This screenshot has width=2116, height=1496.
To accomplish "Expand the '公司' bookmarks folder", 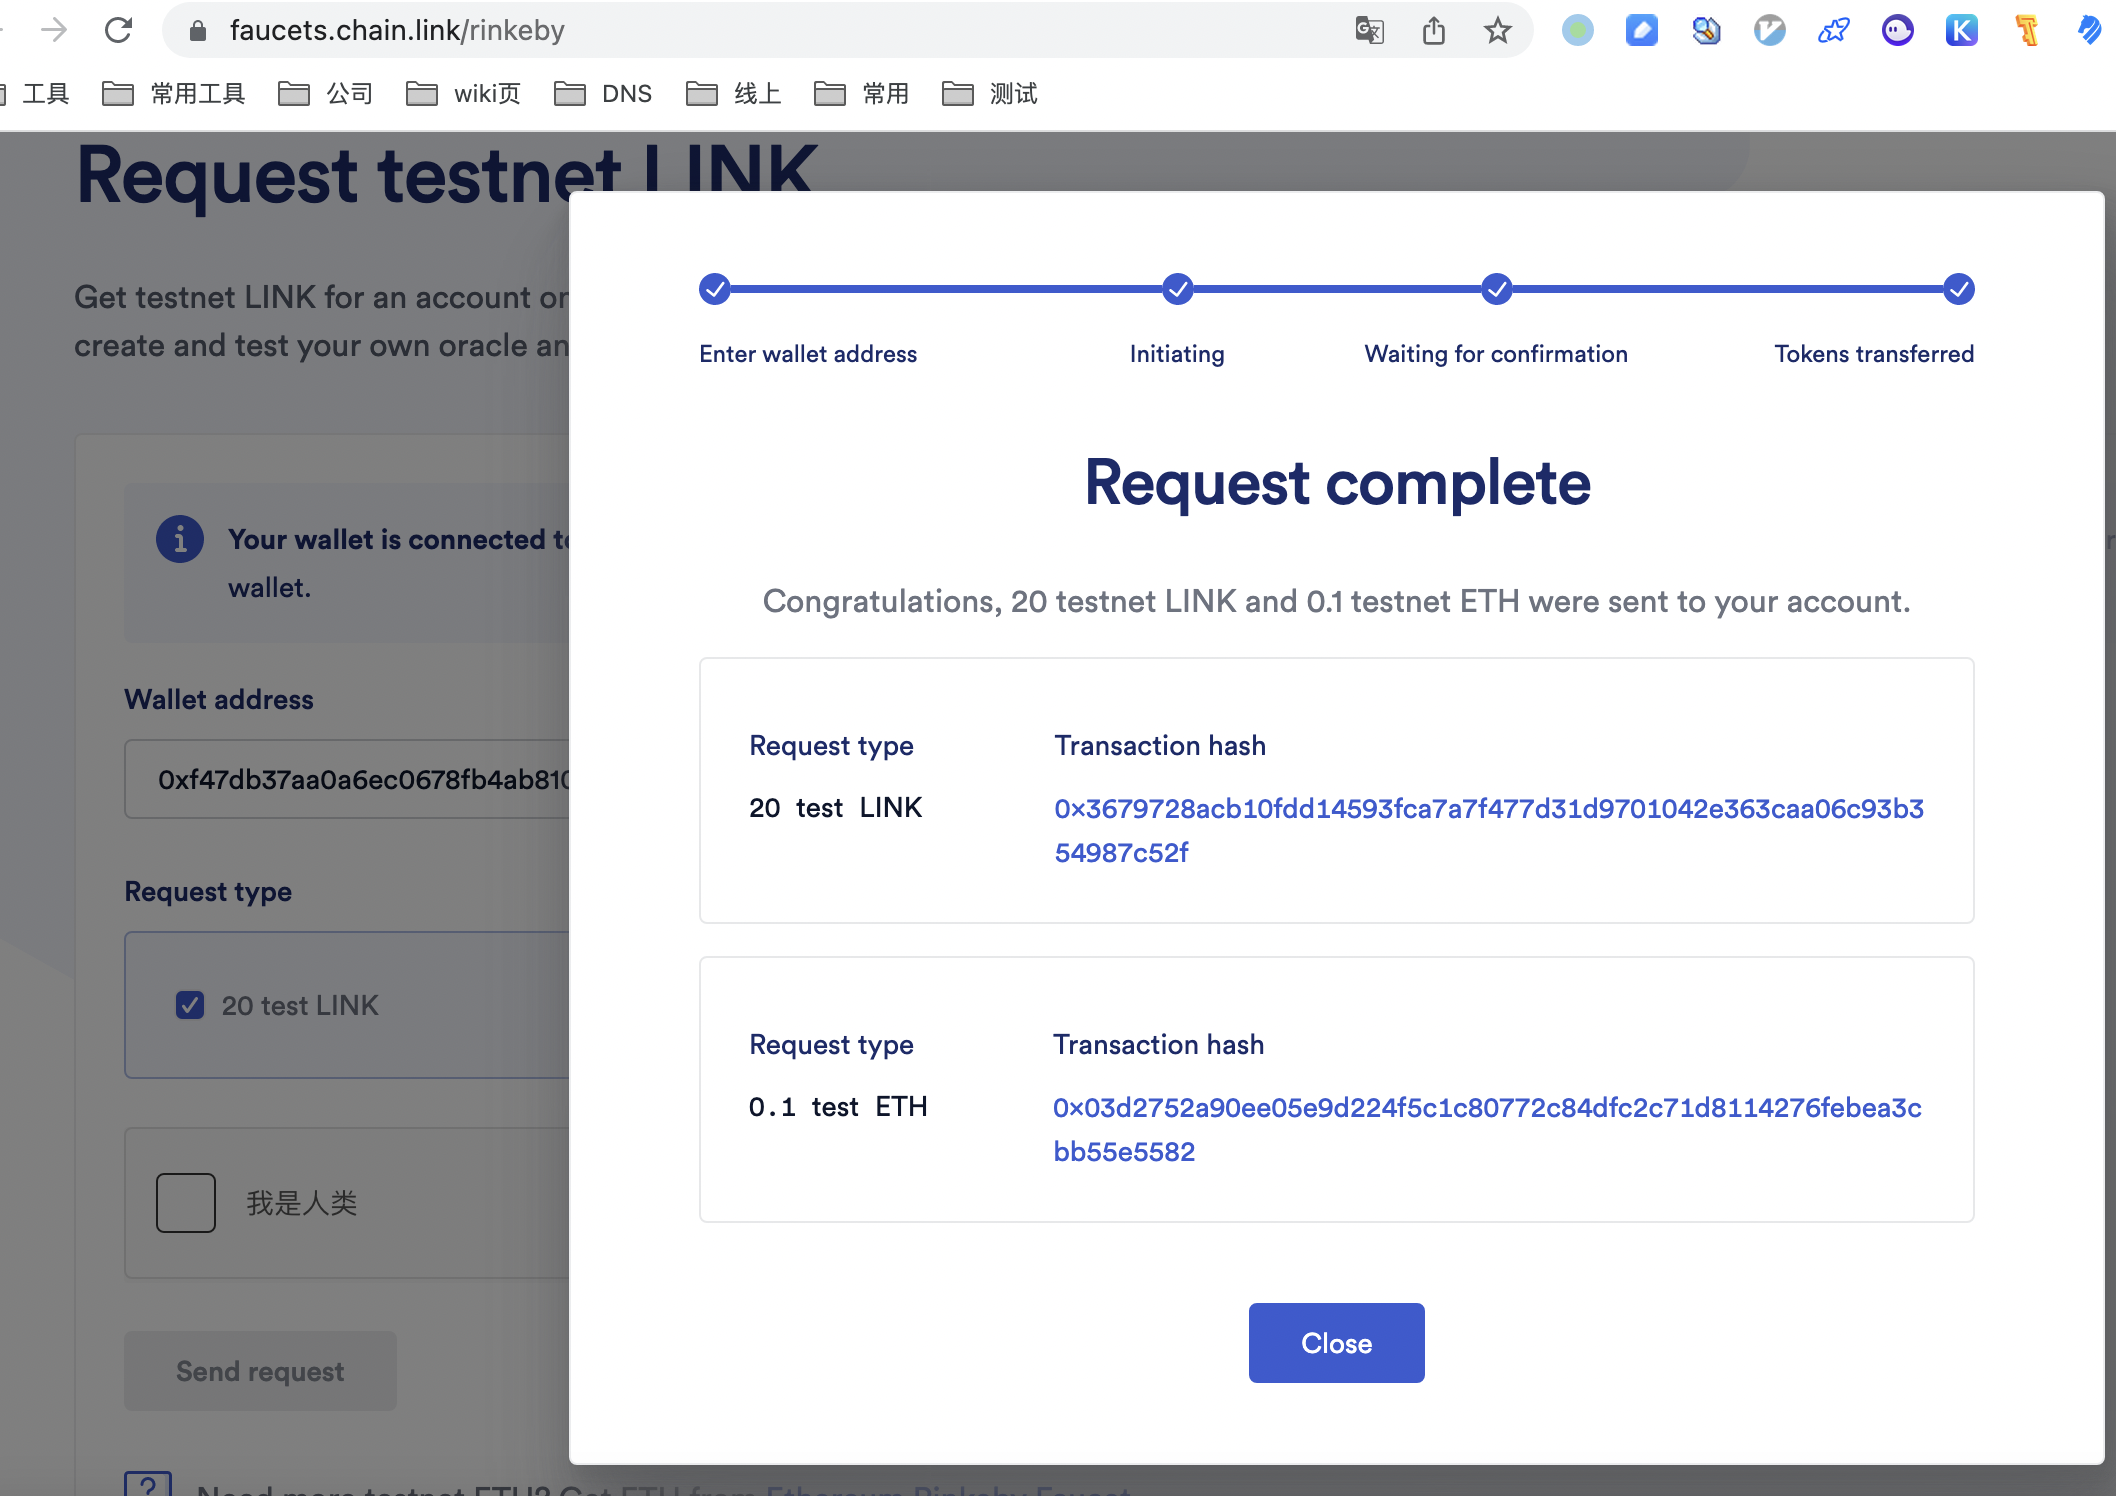I will coord(345,92).
